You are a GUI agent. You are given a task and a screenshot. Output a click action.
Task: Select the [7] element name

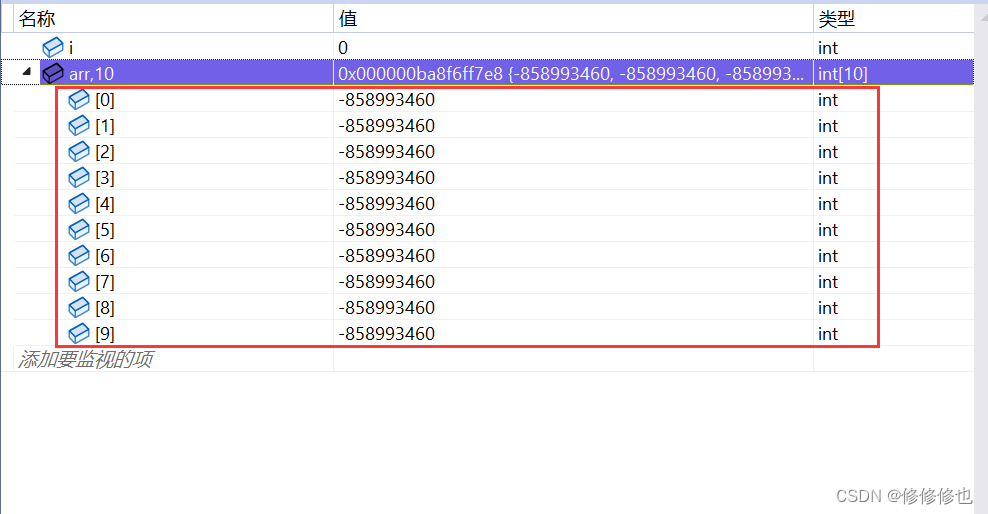(105, 282)
